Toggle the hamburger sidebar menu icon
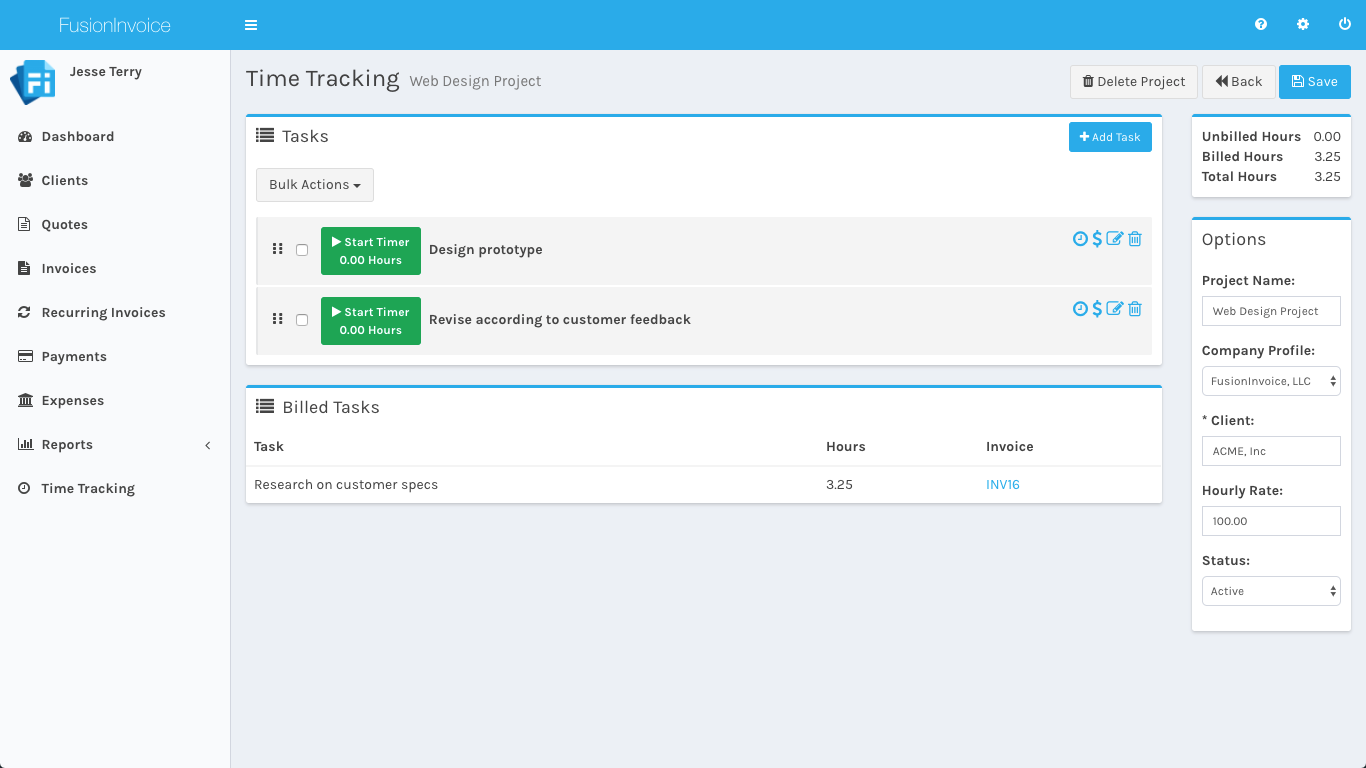 pyautogui.click(x=251, y=25)
